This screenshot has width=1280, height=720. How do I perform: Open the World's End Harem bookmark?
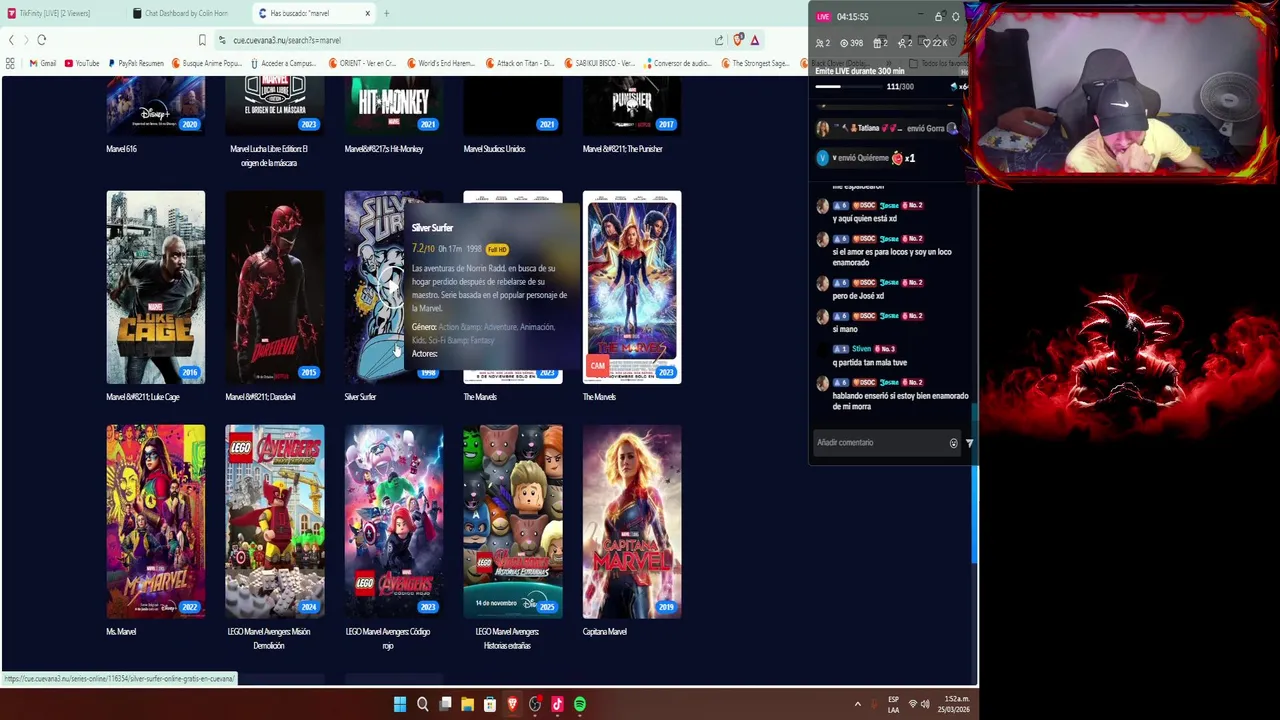pos(440,63)
